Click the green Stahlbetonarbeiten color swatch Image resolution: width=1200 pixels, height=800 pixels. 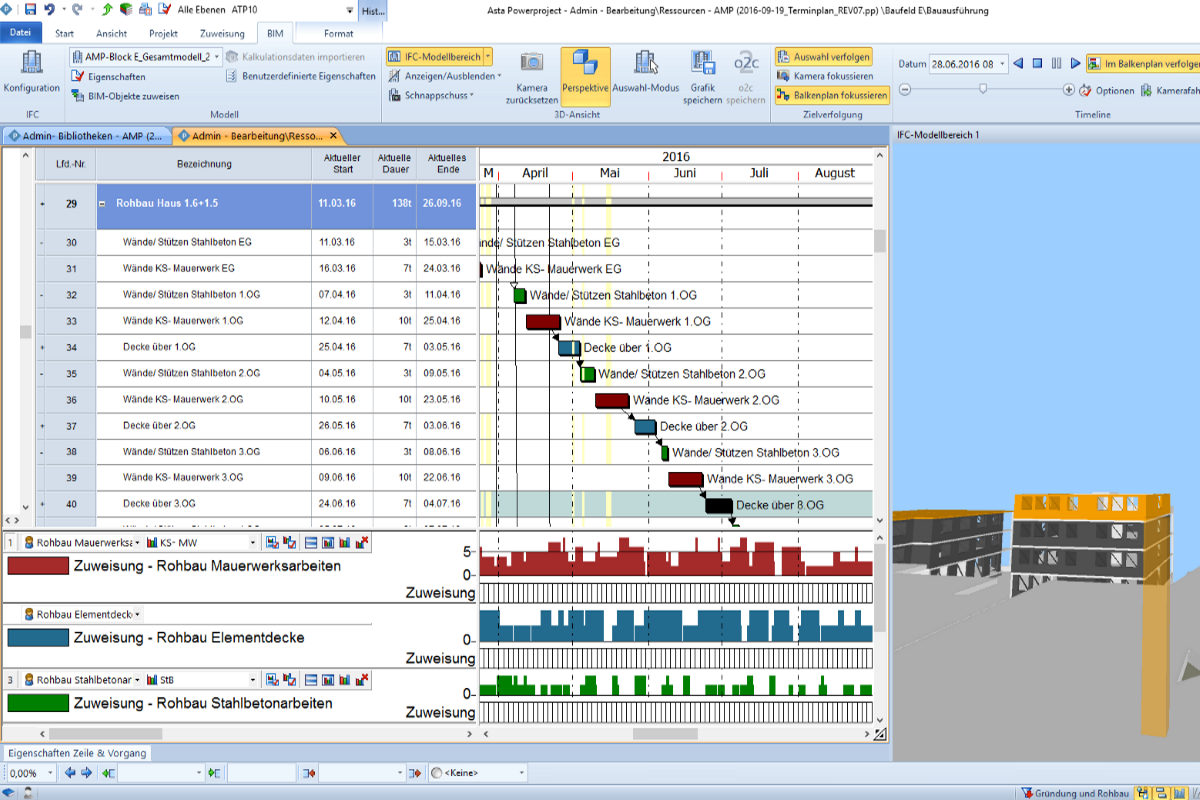coord(38,703)
